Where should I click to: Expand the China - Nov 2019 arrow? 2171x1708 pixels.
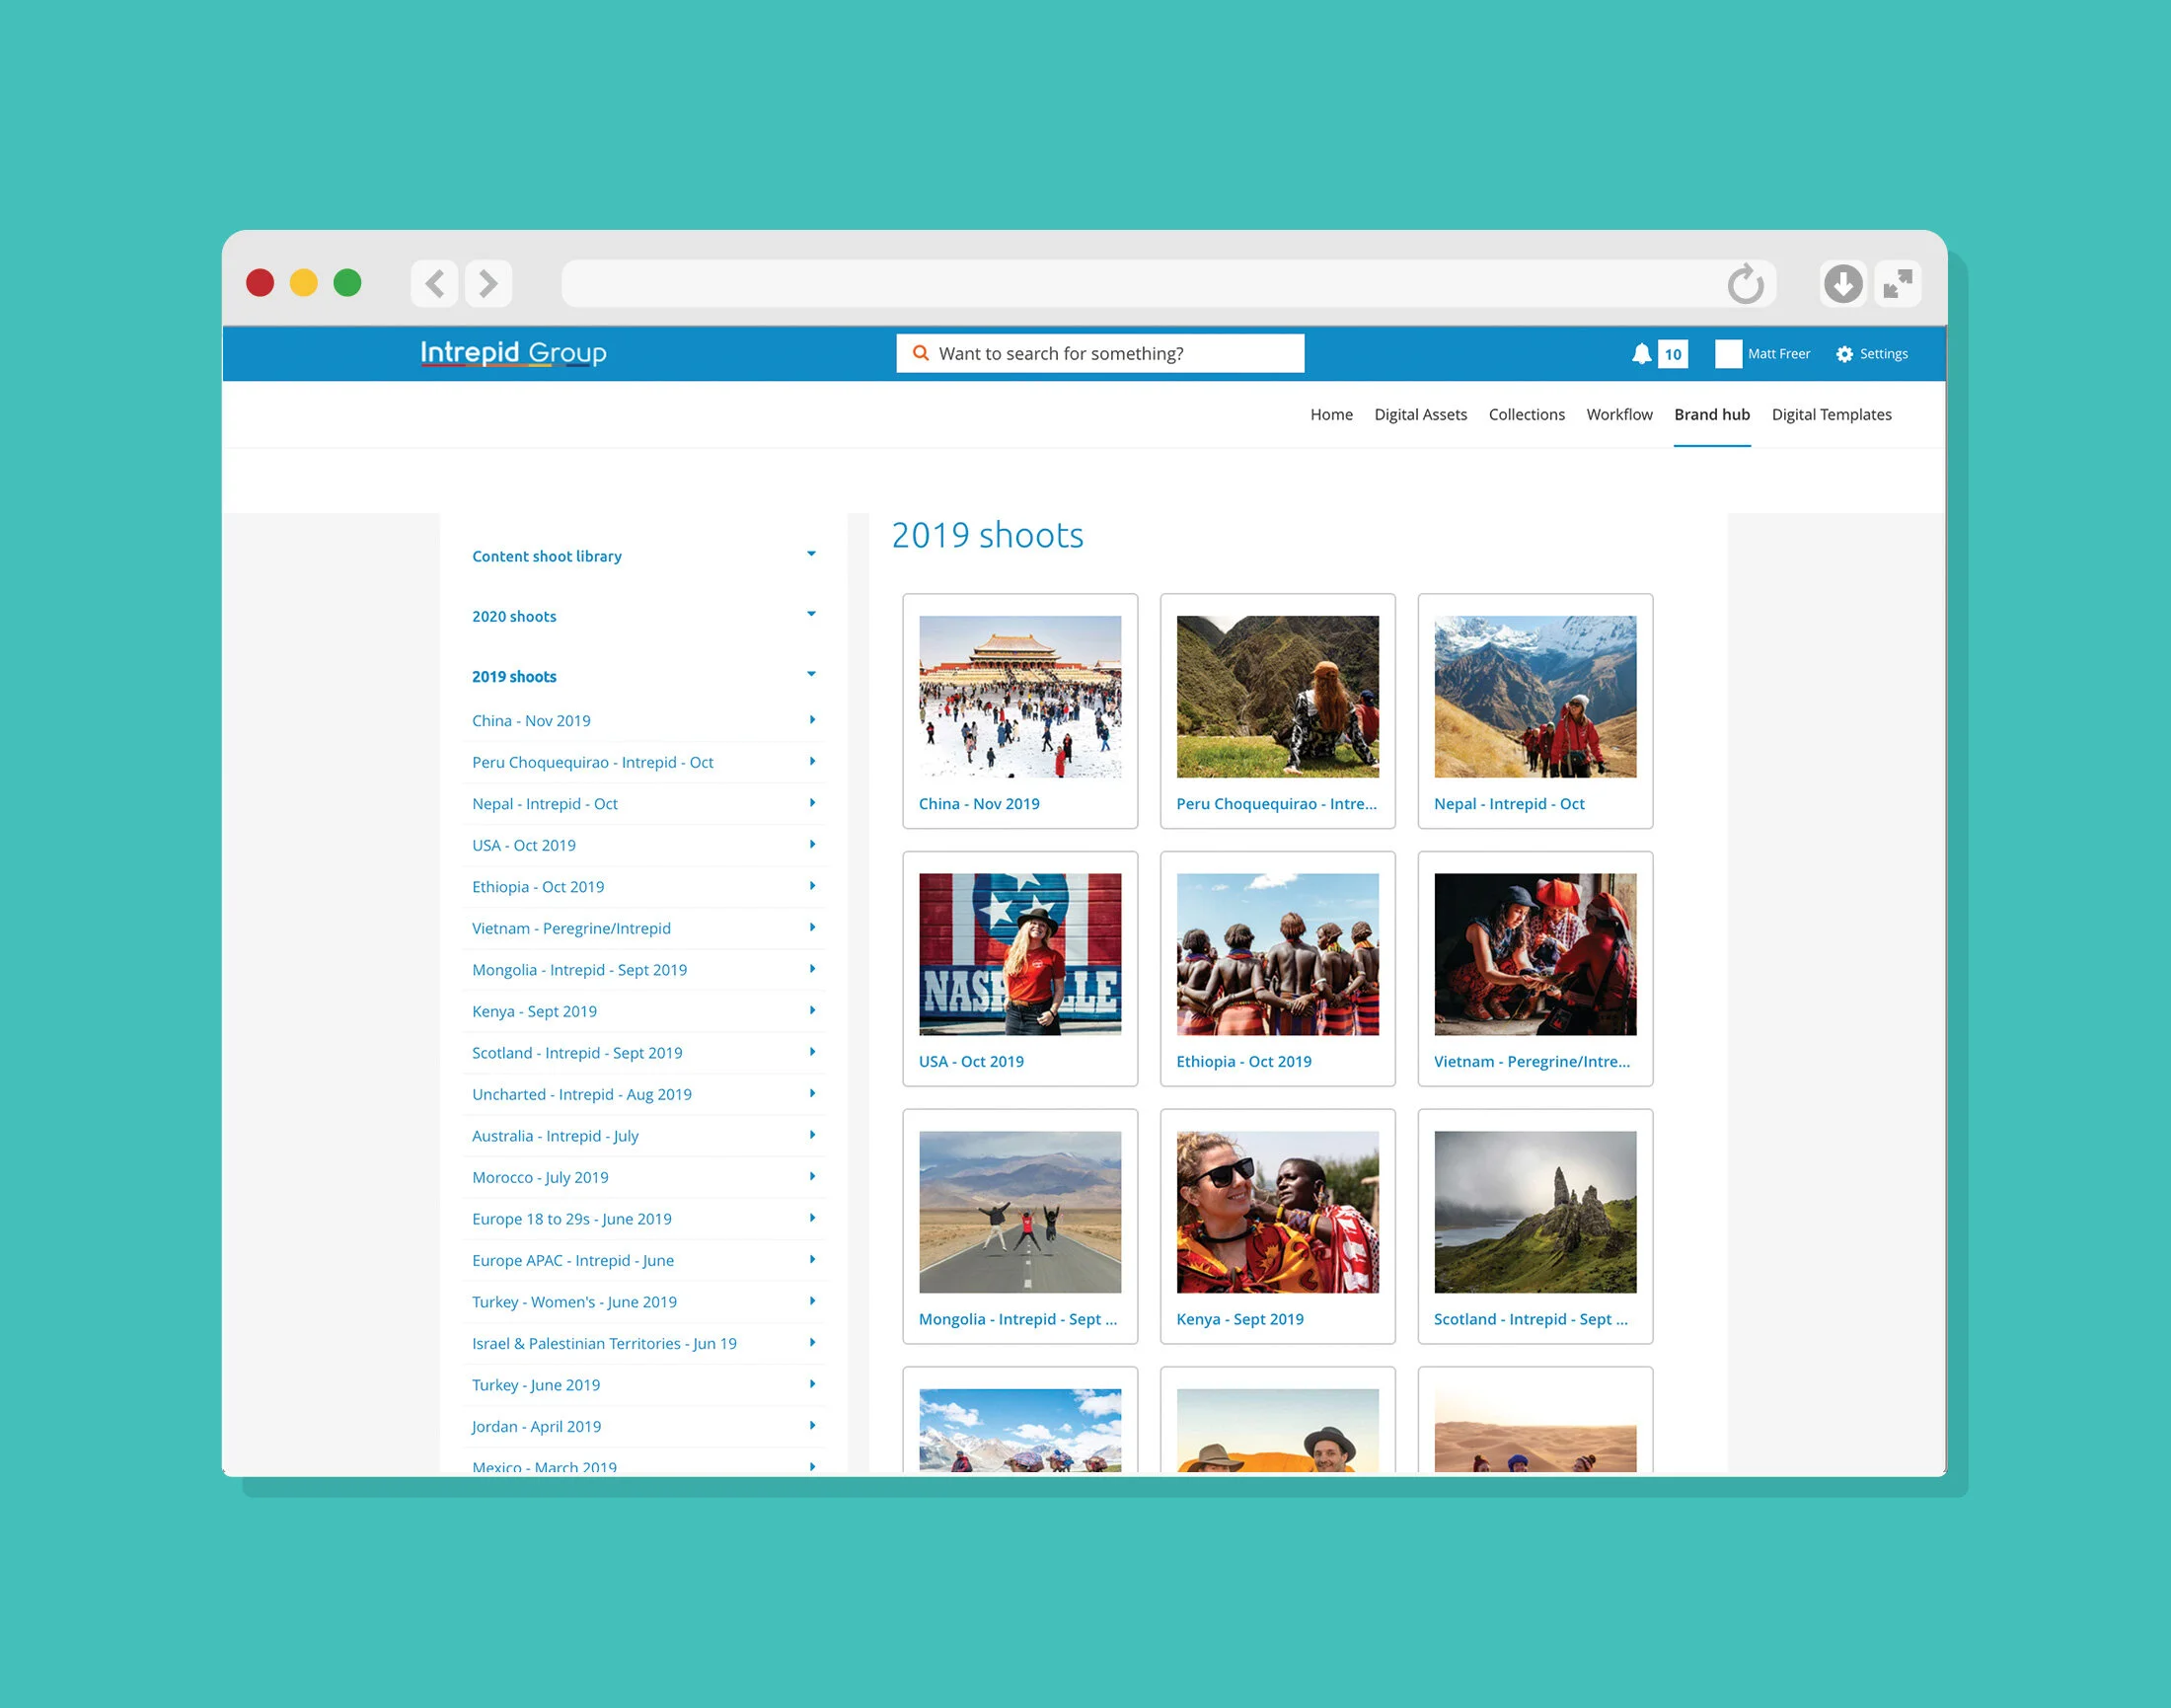[x=812, y=720]
